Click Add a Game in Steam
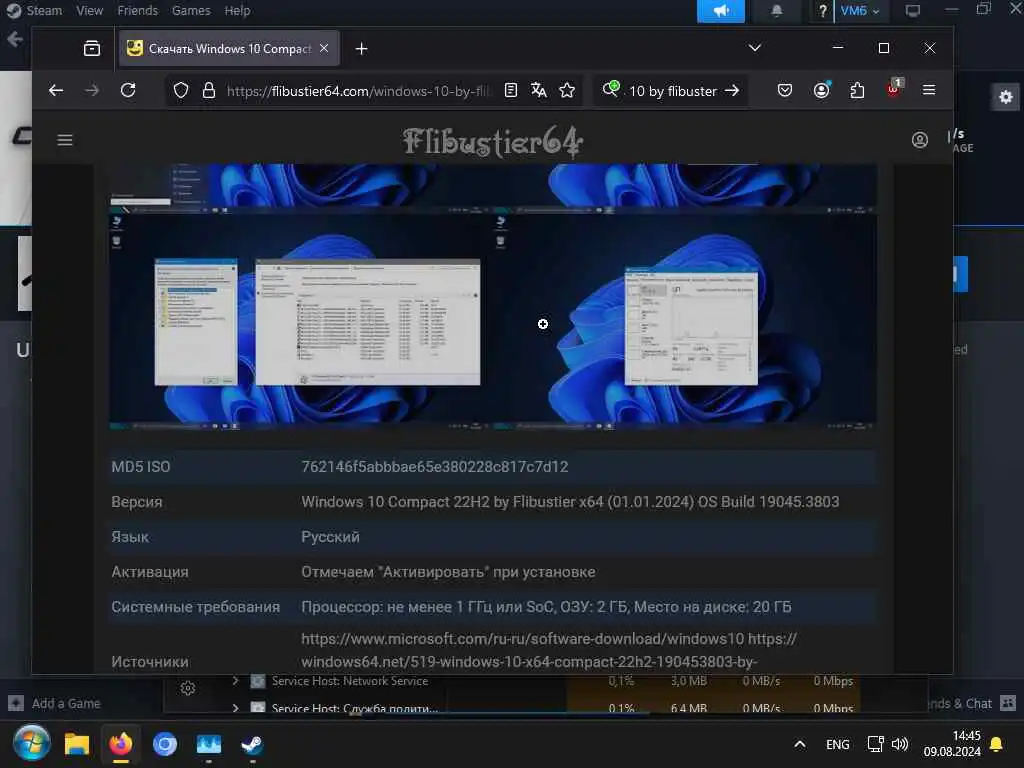This screenshot has width=1024, height=768. pos(55,703)
